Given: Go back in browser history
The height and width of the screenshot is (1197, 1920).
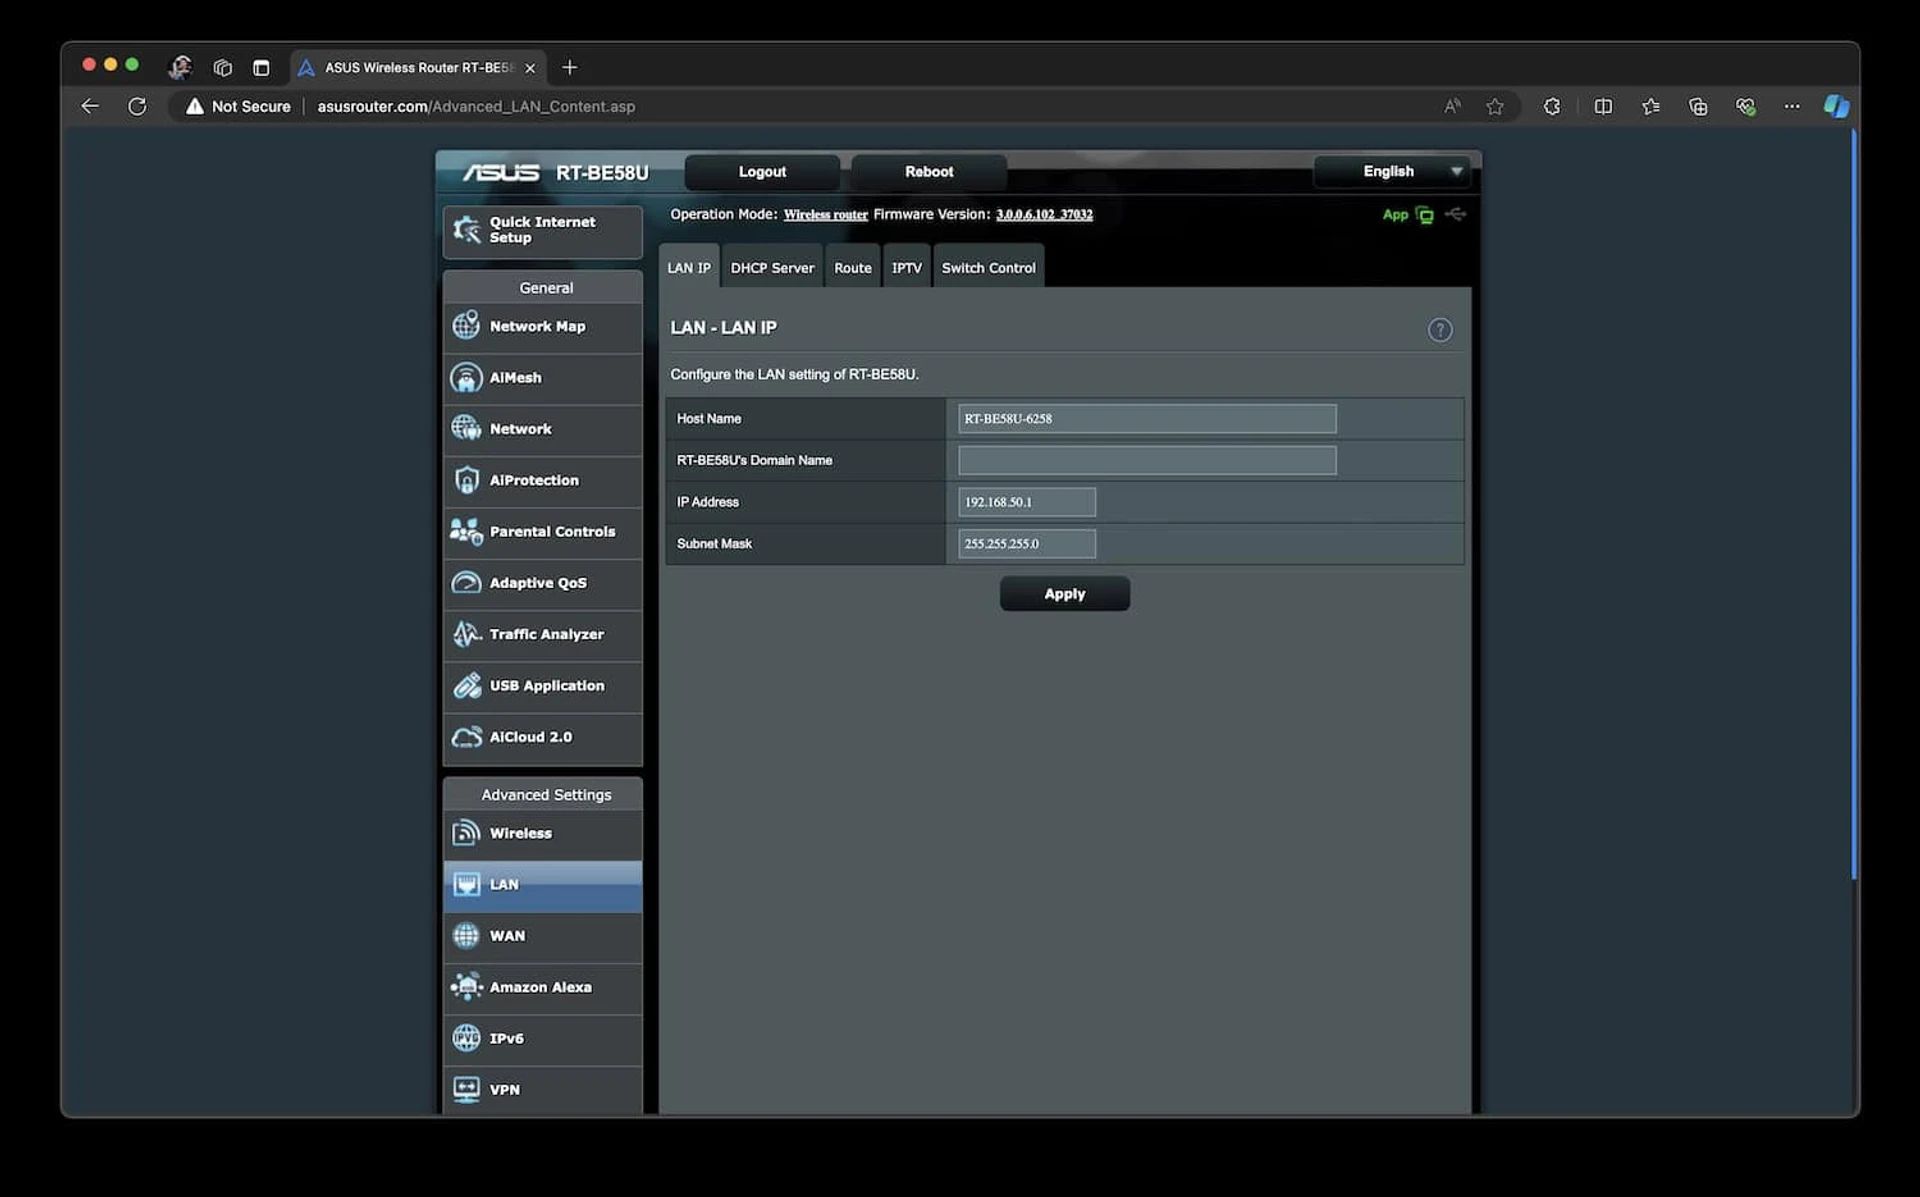Looking at the screenshot, I should (90, 106).
